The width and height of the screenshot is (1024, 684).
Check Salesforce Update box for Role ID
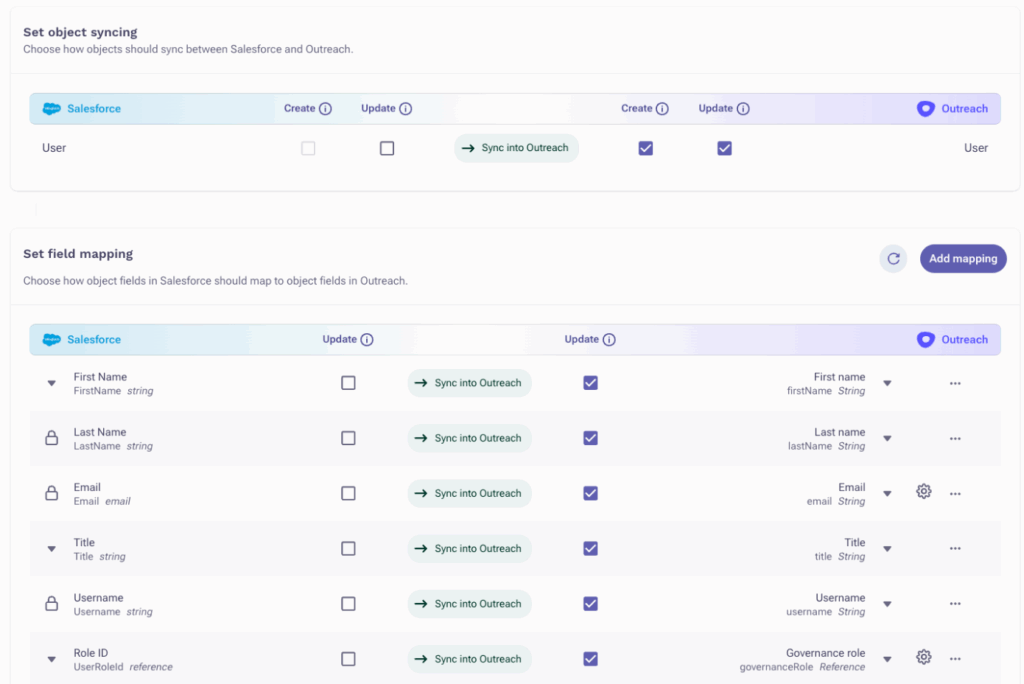click(348, 659)
